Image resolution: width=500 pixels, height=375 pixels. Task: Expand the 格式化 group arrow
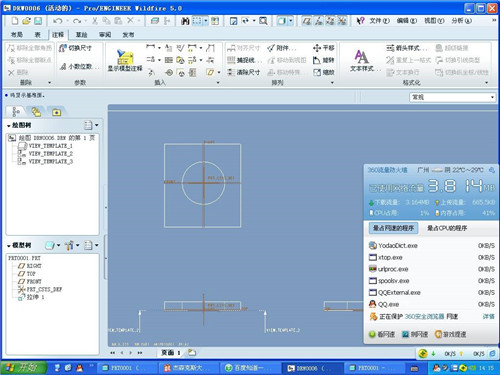click(x=487, y=82)
